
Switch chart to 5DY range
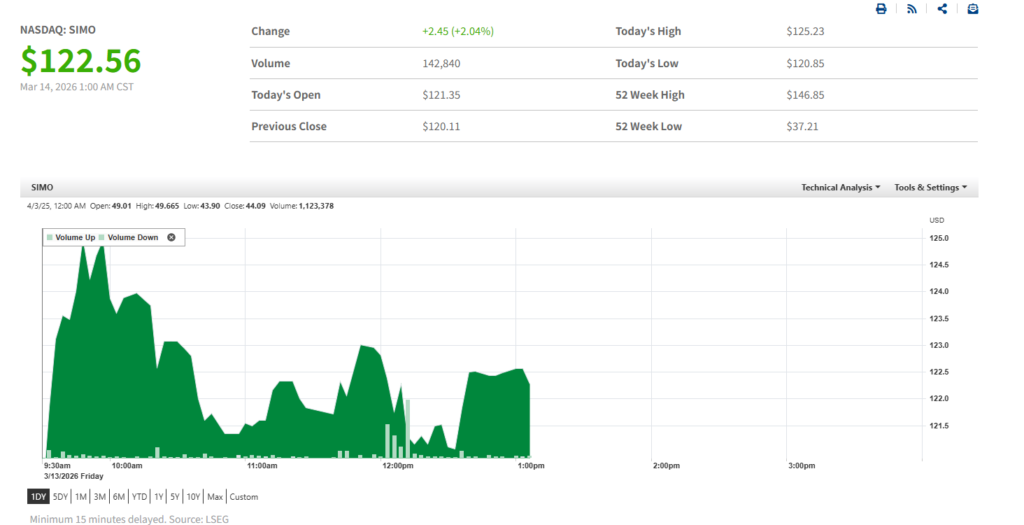[61, 497]
